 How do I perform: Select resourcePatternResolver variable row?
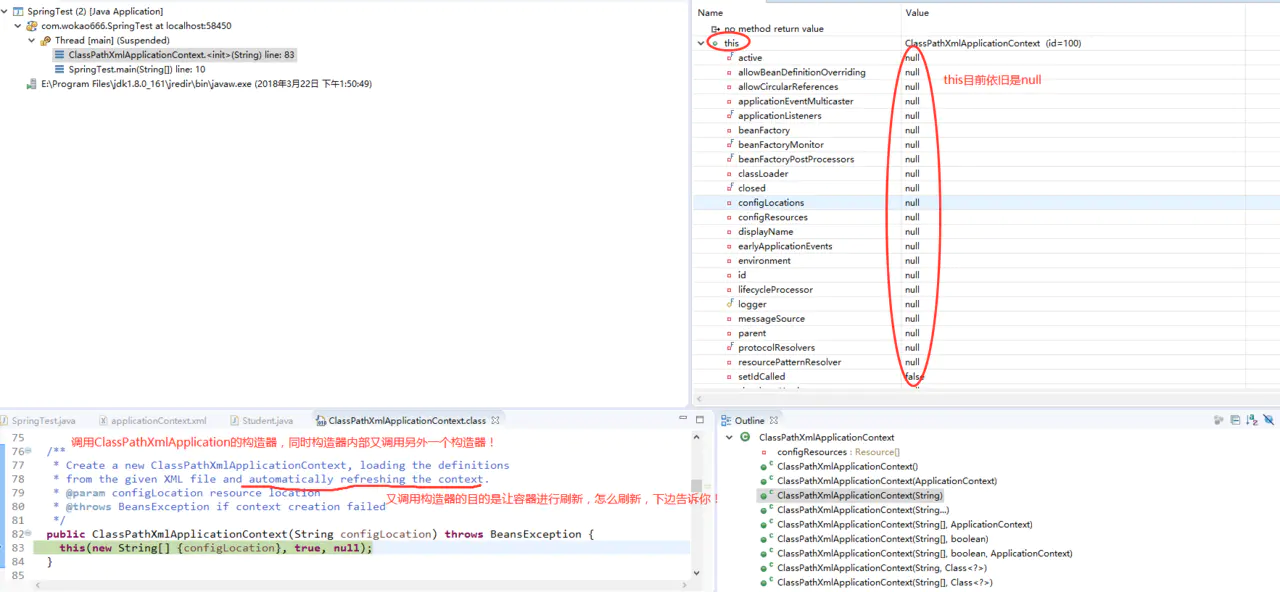(789, 362)
